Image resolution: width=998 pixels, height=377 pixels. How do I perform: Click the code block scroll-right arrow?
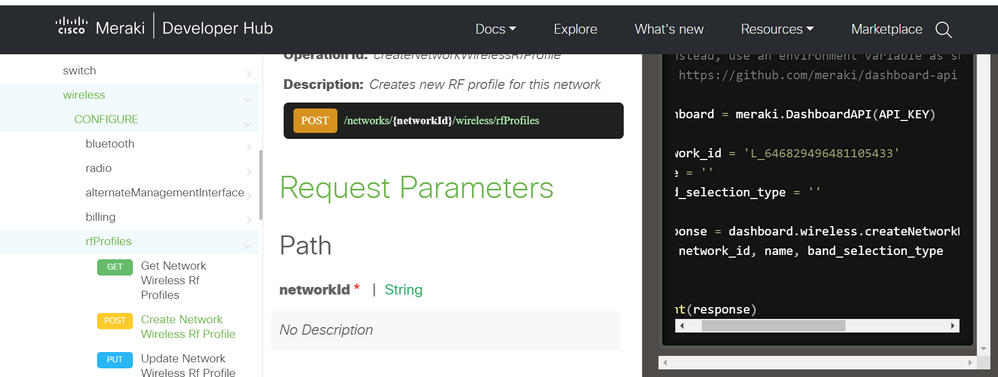click(x=953, y=325)
